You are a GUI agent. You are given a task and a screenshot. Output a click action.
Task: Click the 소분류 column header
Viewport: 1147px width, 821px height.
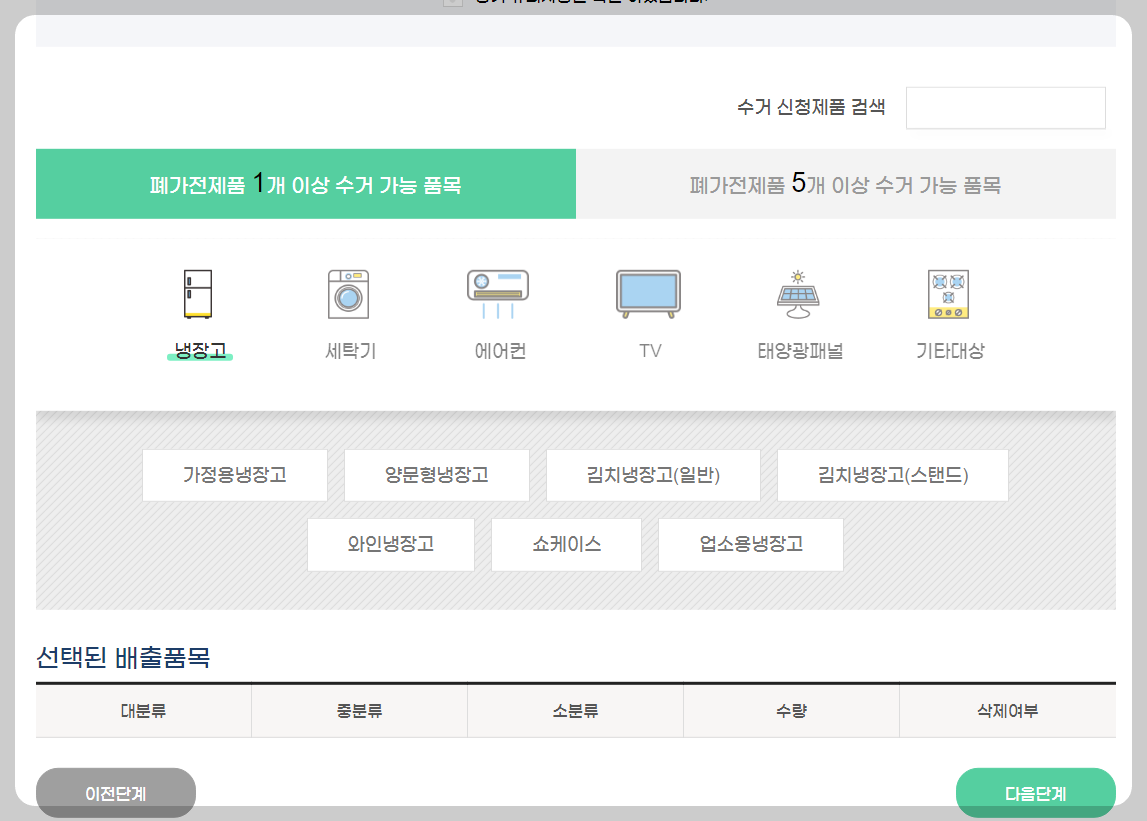(576, 711)
